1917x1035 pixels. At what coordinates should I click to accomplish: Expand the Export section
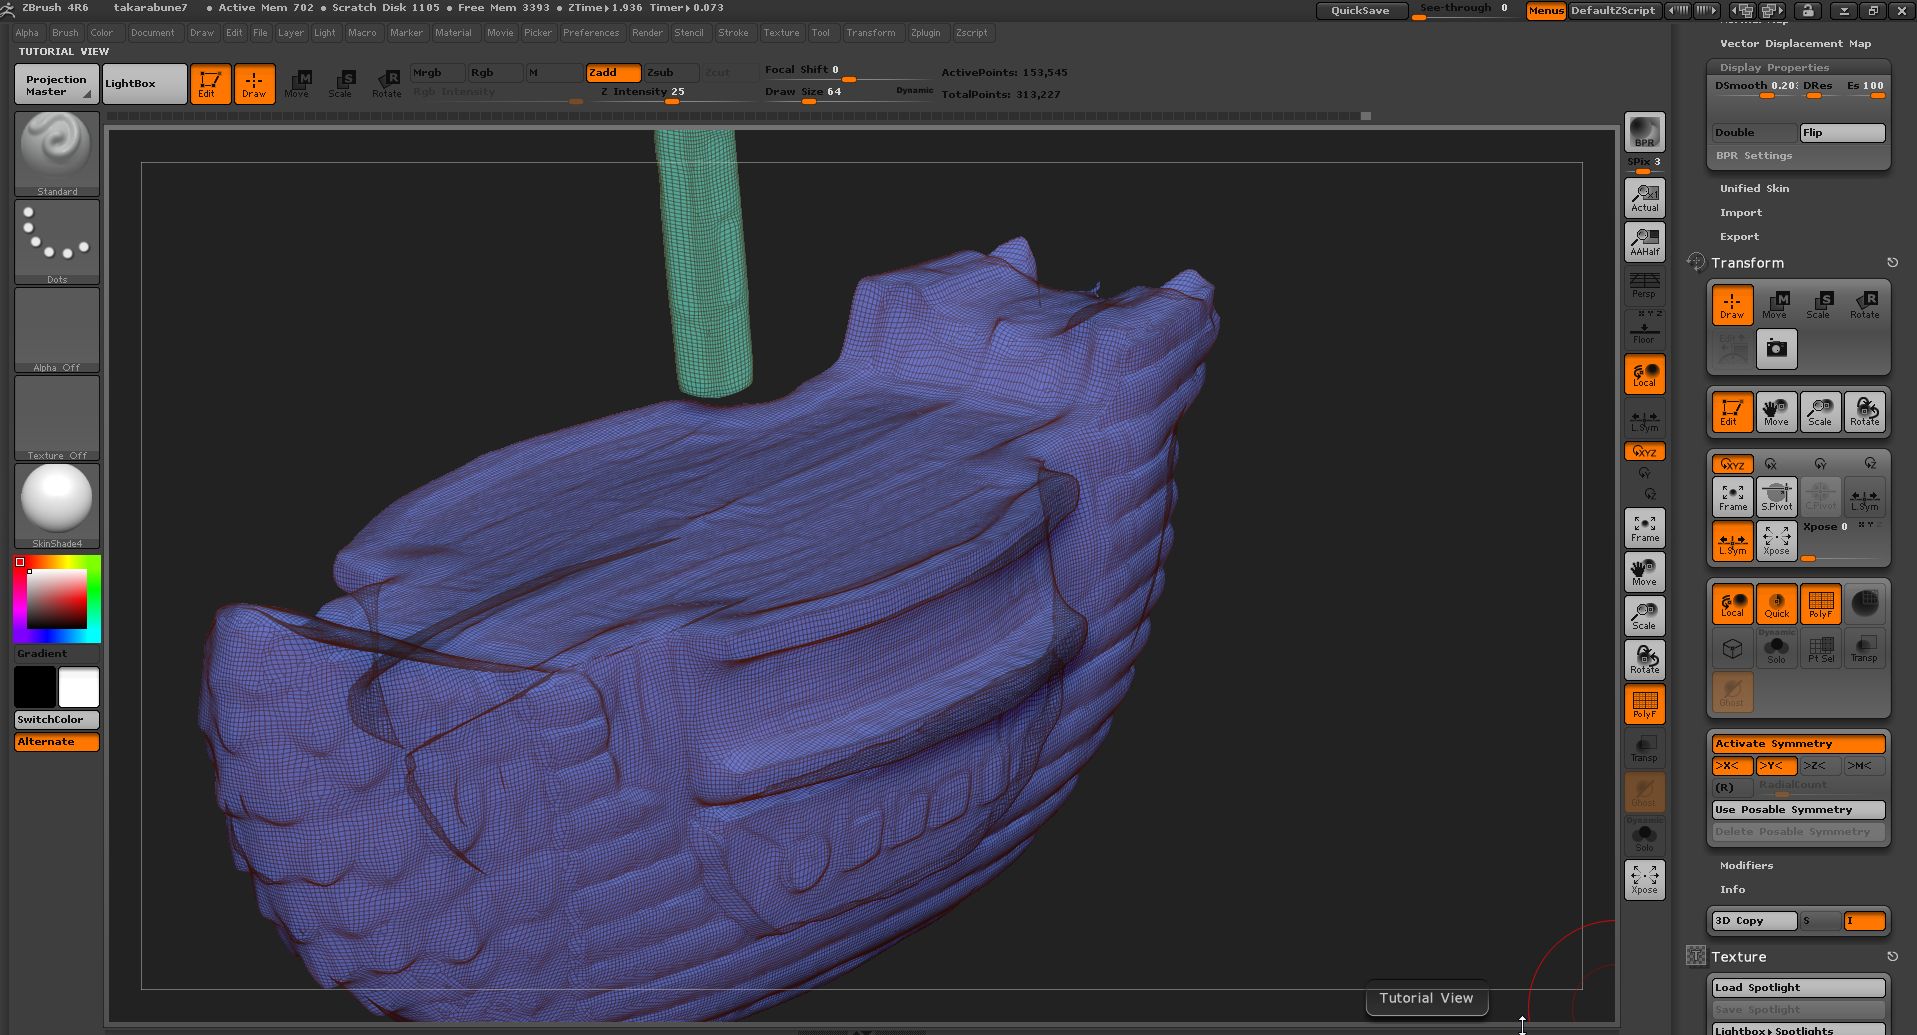(x=1739, y=236)
